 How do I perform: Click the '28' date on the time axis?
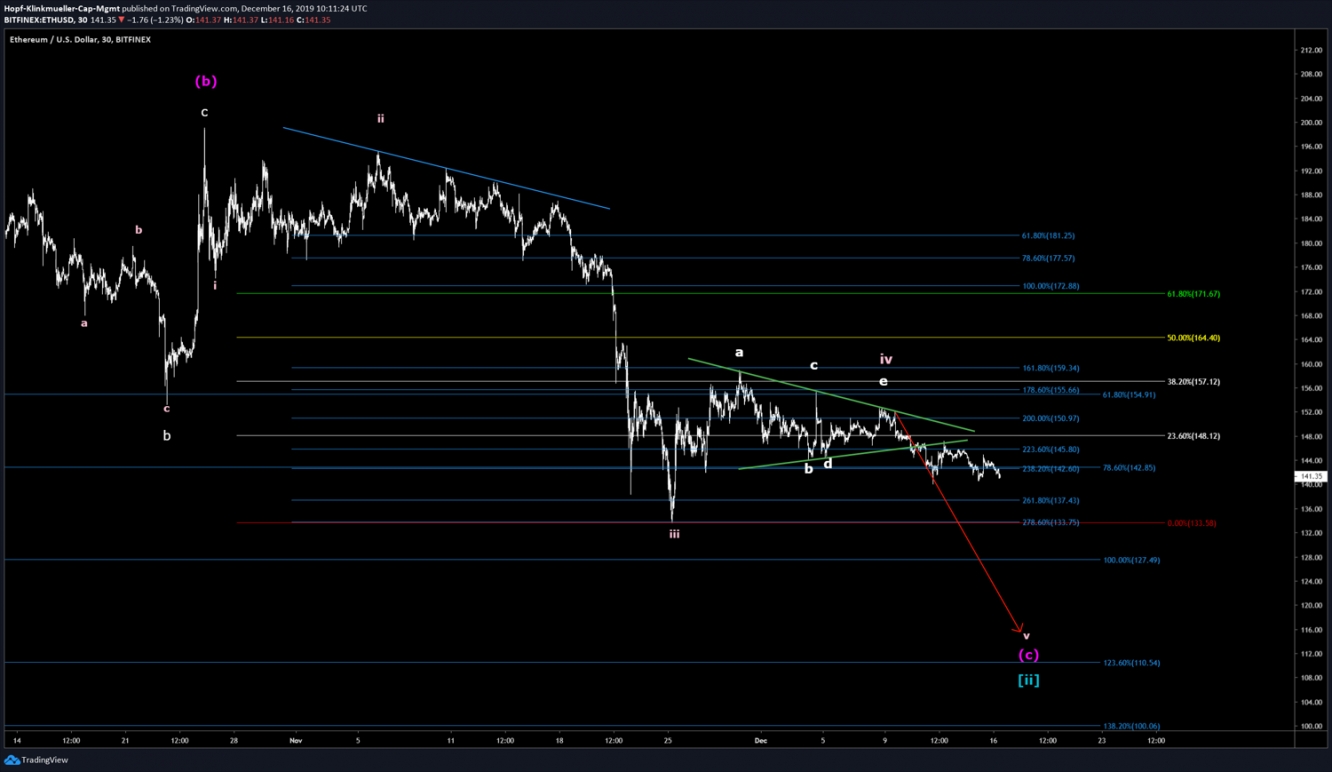(233, 741)
